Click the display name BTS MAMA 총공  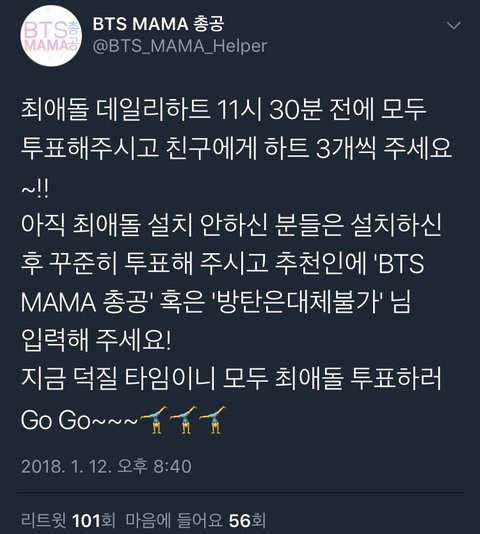point(158,24)
